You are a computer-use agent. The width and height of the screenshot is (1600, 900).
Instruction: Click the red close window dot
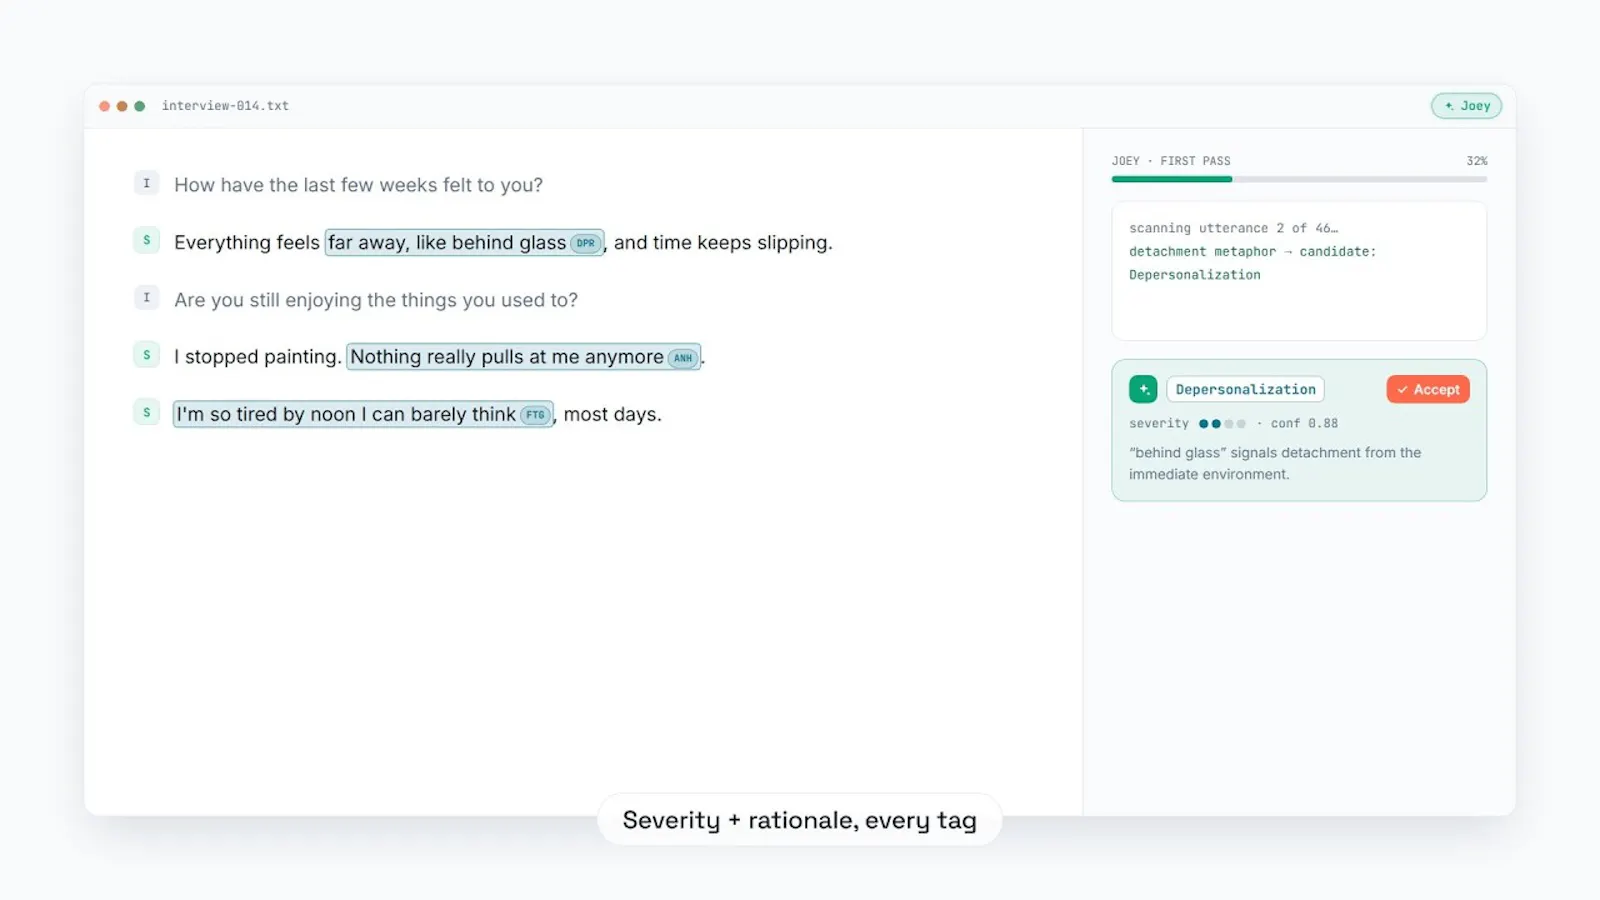(104, 106)
